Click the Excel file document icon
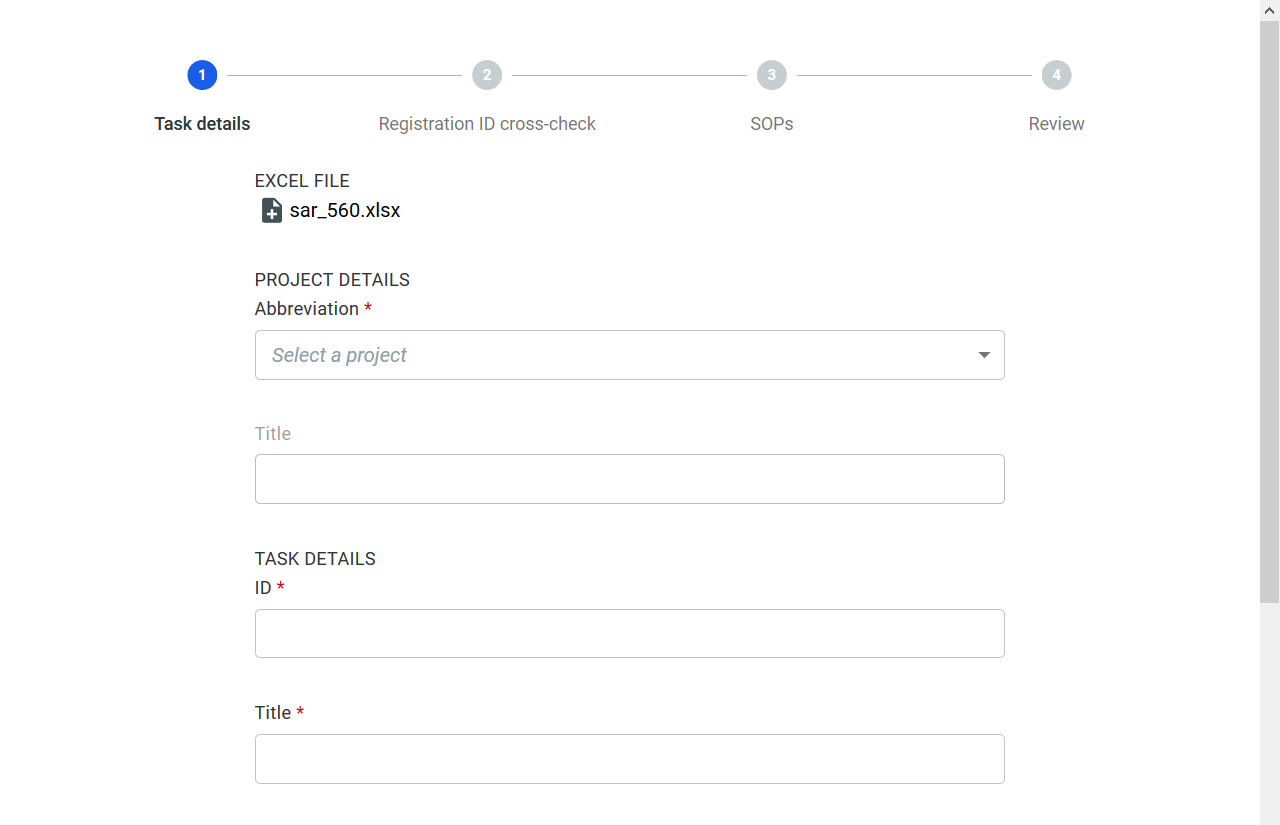 click(x=271, y=210)
